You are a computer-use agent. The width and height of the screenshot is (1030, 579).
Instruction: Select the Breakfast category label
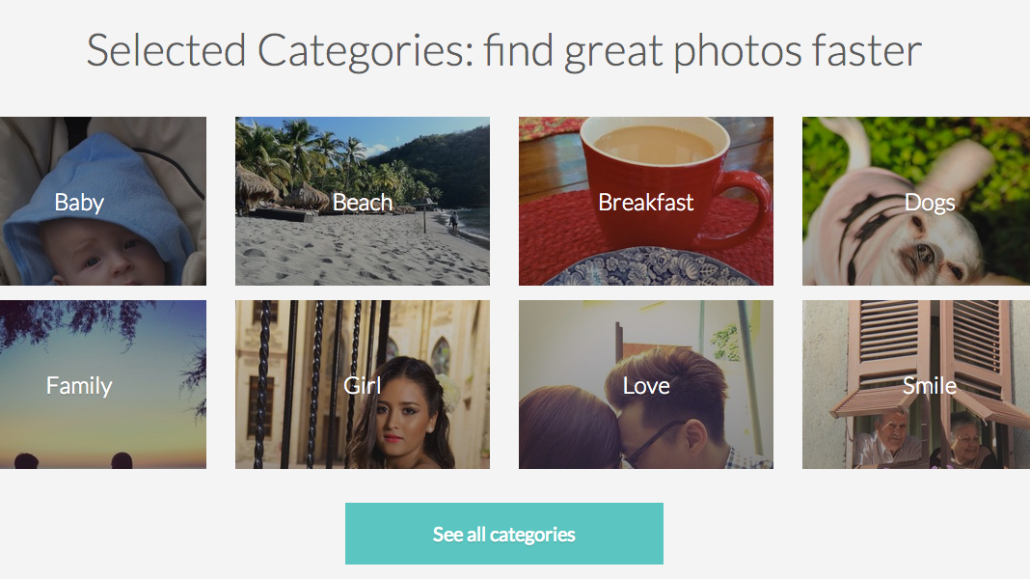[x=645, y=203]
